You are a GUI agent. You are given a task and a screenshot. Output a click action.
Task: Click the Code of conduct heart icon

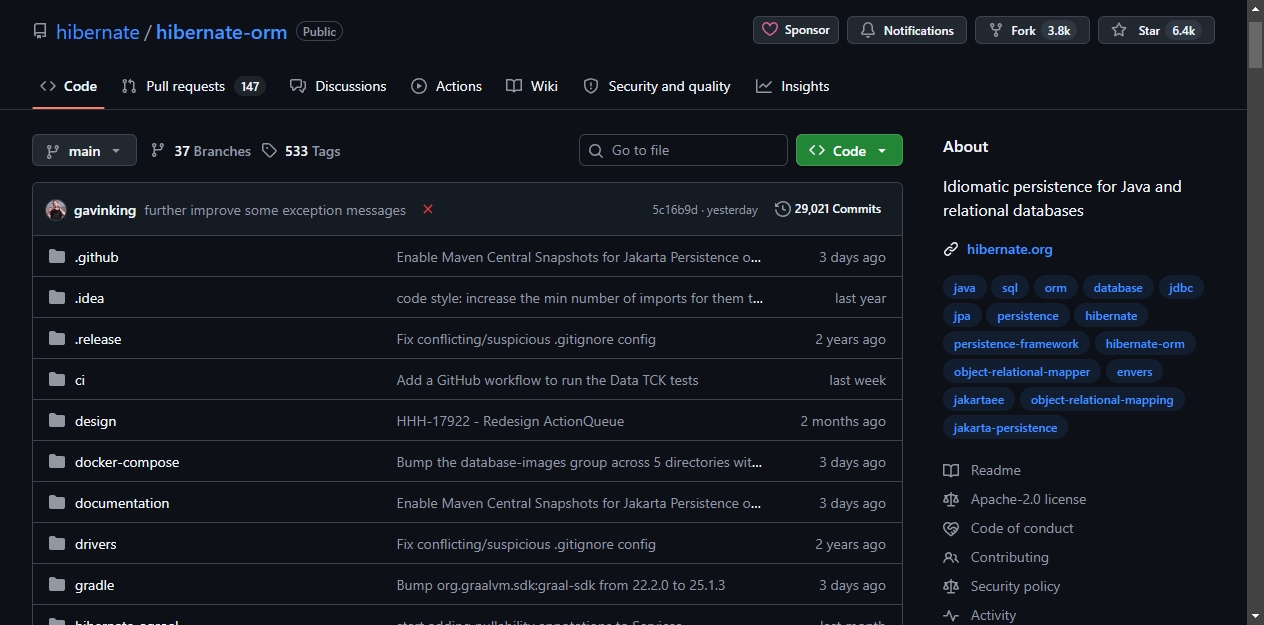click(951, 528)
